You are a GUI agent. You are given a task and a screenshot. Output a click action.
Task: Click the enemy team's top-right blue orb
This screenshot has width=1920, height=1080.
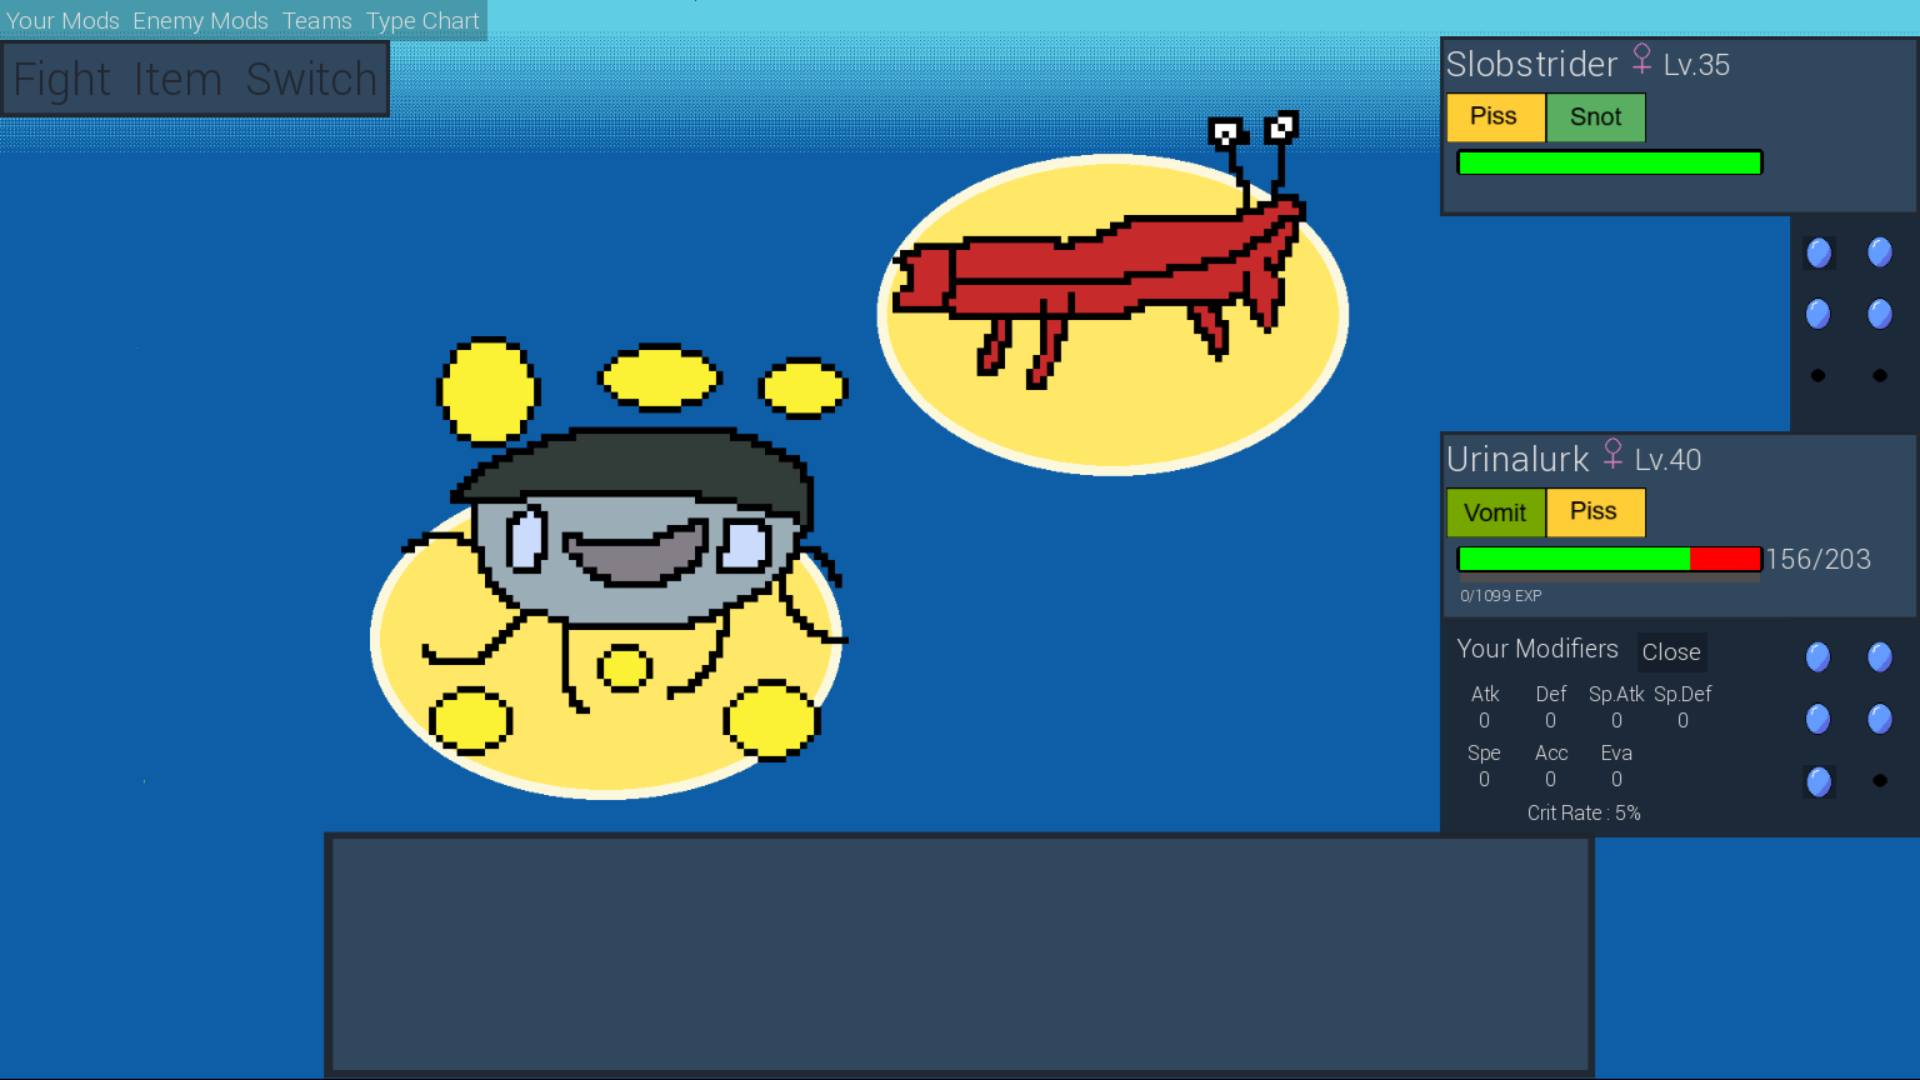(x=1880, y=253)
